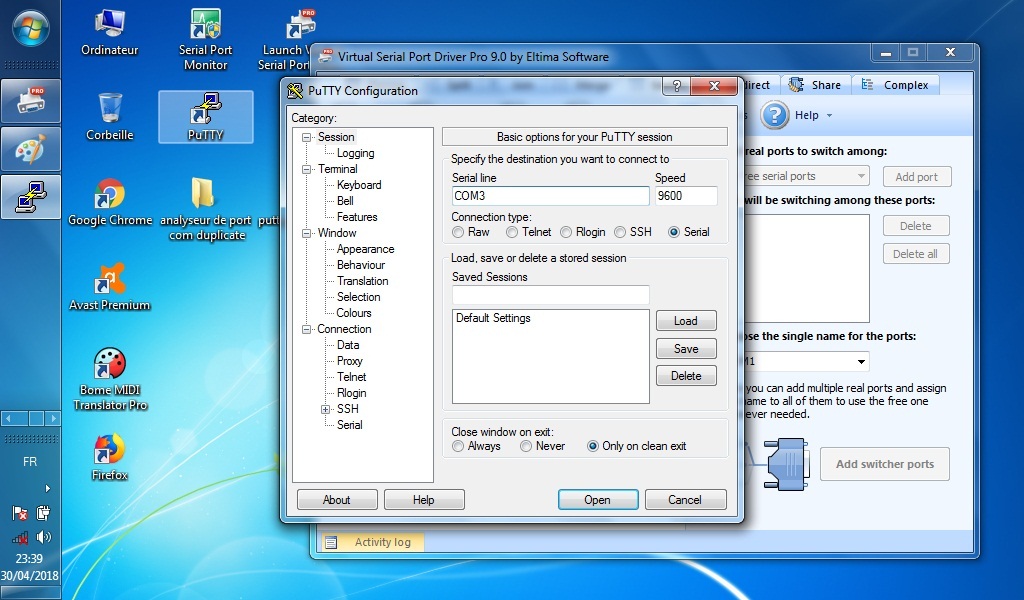
Task: Select the Rlogin connection type
Action: pyautogui.click(x=566, y=232)
